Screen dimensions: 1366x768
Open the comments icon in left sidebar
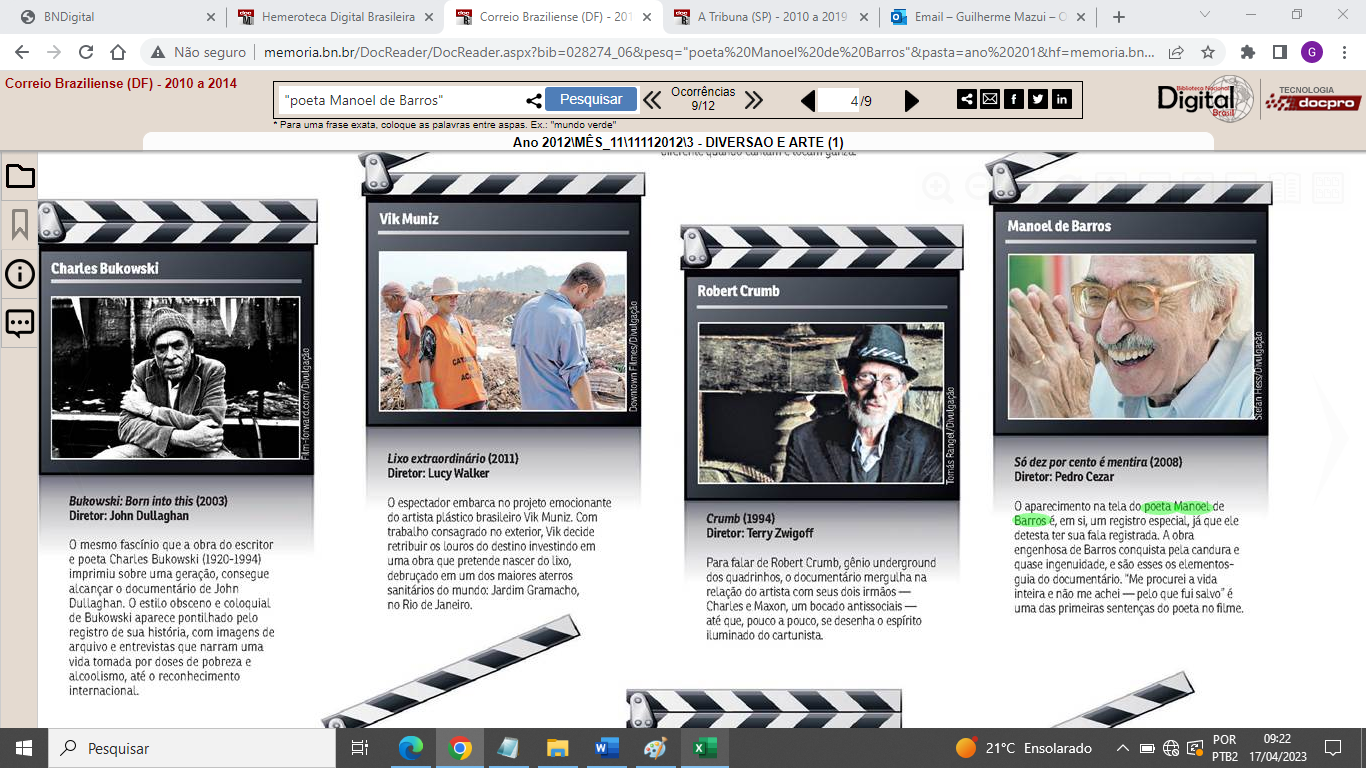click(20, 323)
